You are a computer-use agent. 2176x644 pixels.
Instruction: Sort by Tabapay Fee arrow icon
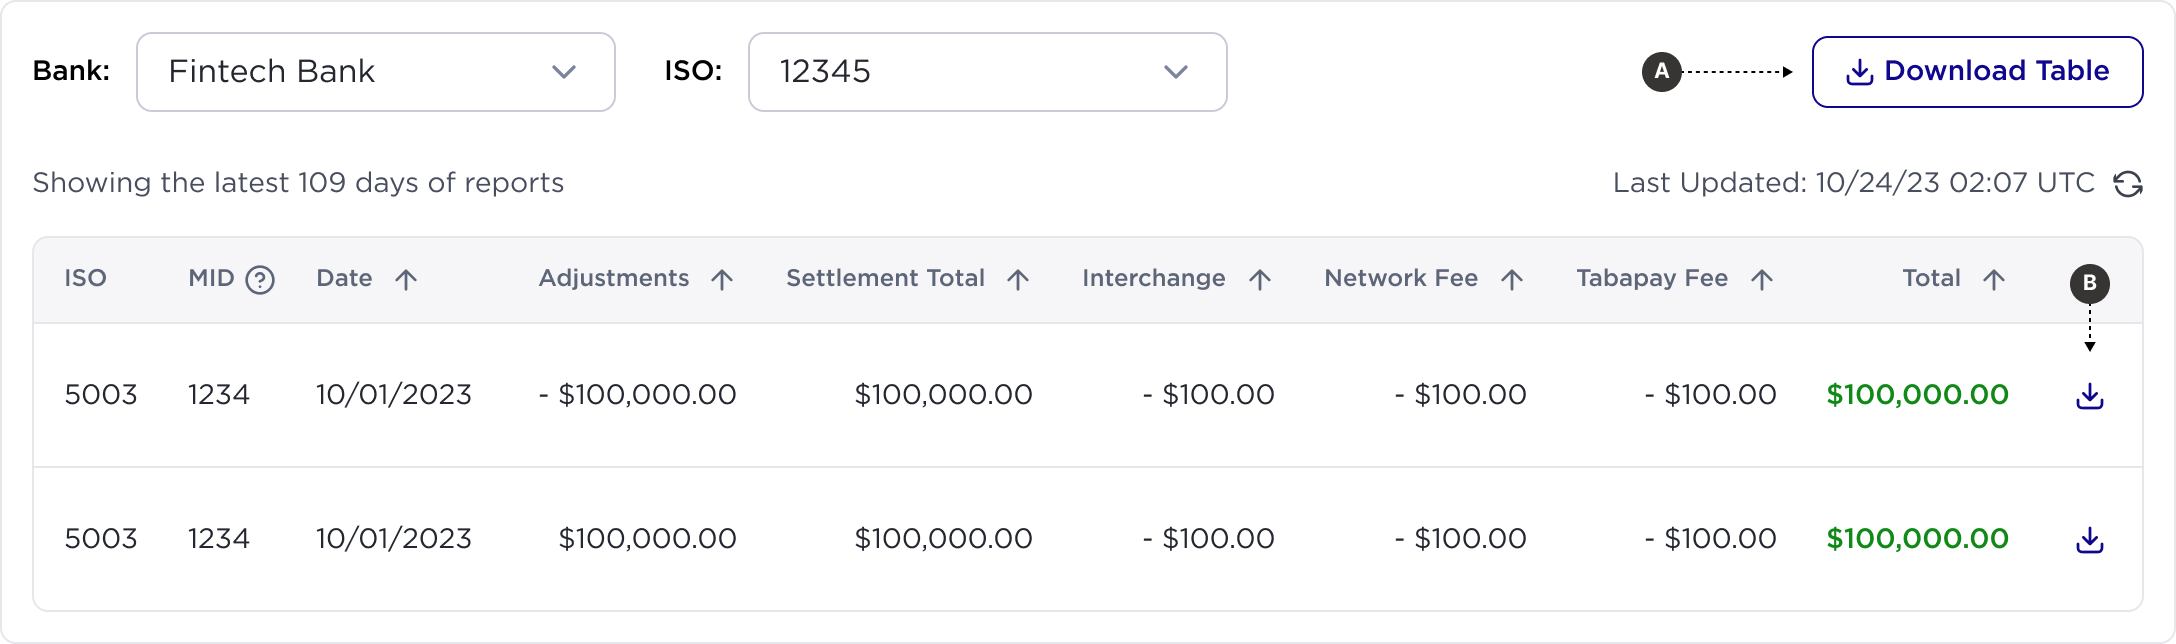(x=1762, y=280)
